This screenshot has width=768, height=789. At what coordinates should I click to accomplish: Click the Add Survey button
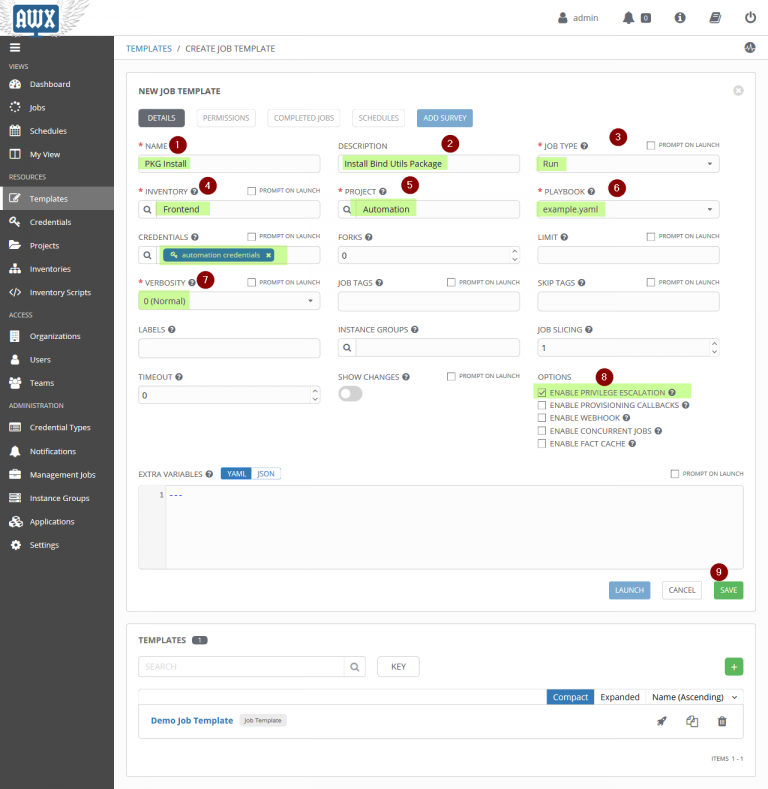coord(445,118)
